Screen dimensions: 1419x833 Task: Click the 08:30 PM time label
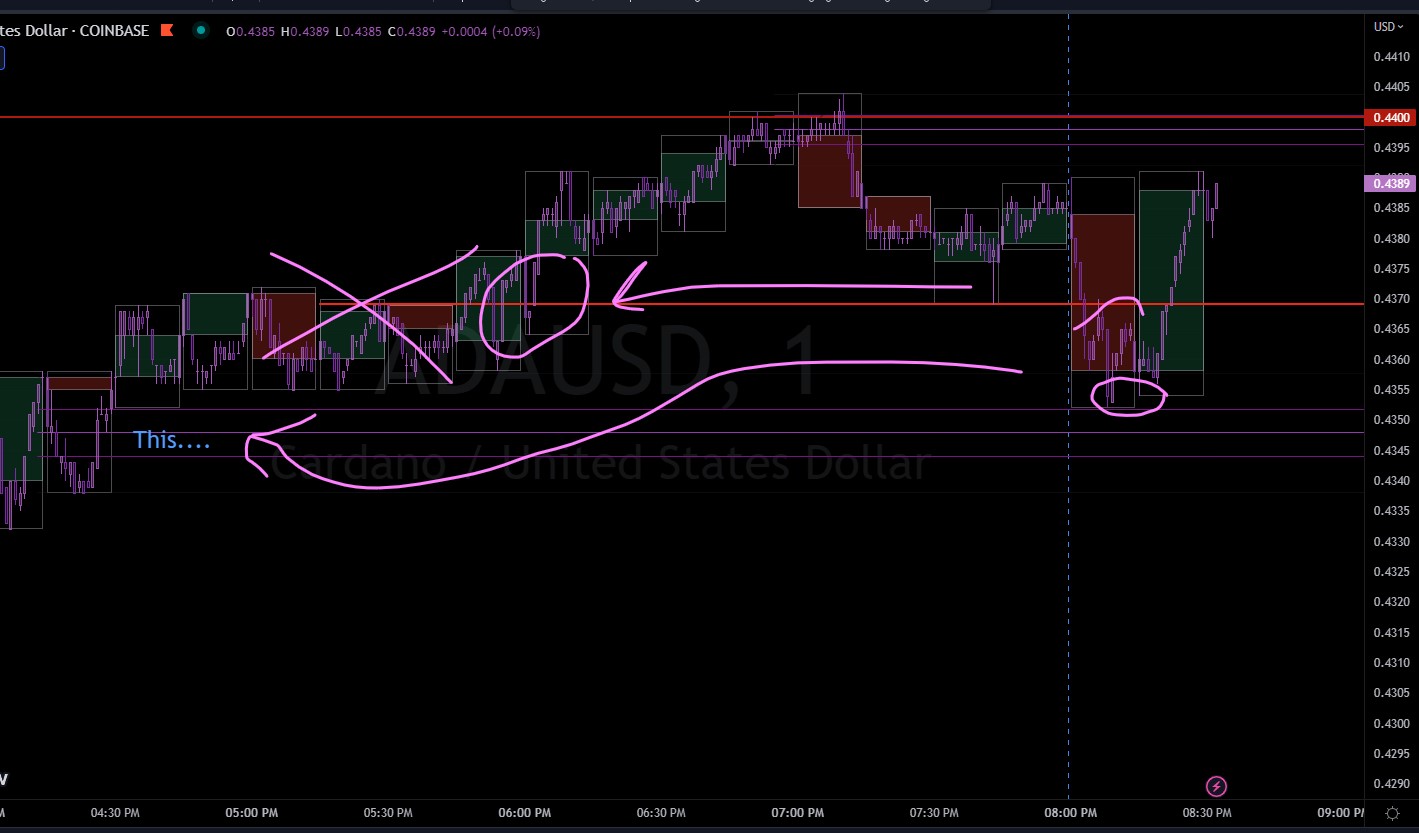[x=1207, y=813]
